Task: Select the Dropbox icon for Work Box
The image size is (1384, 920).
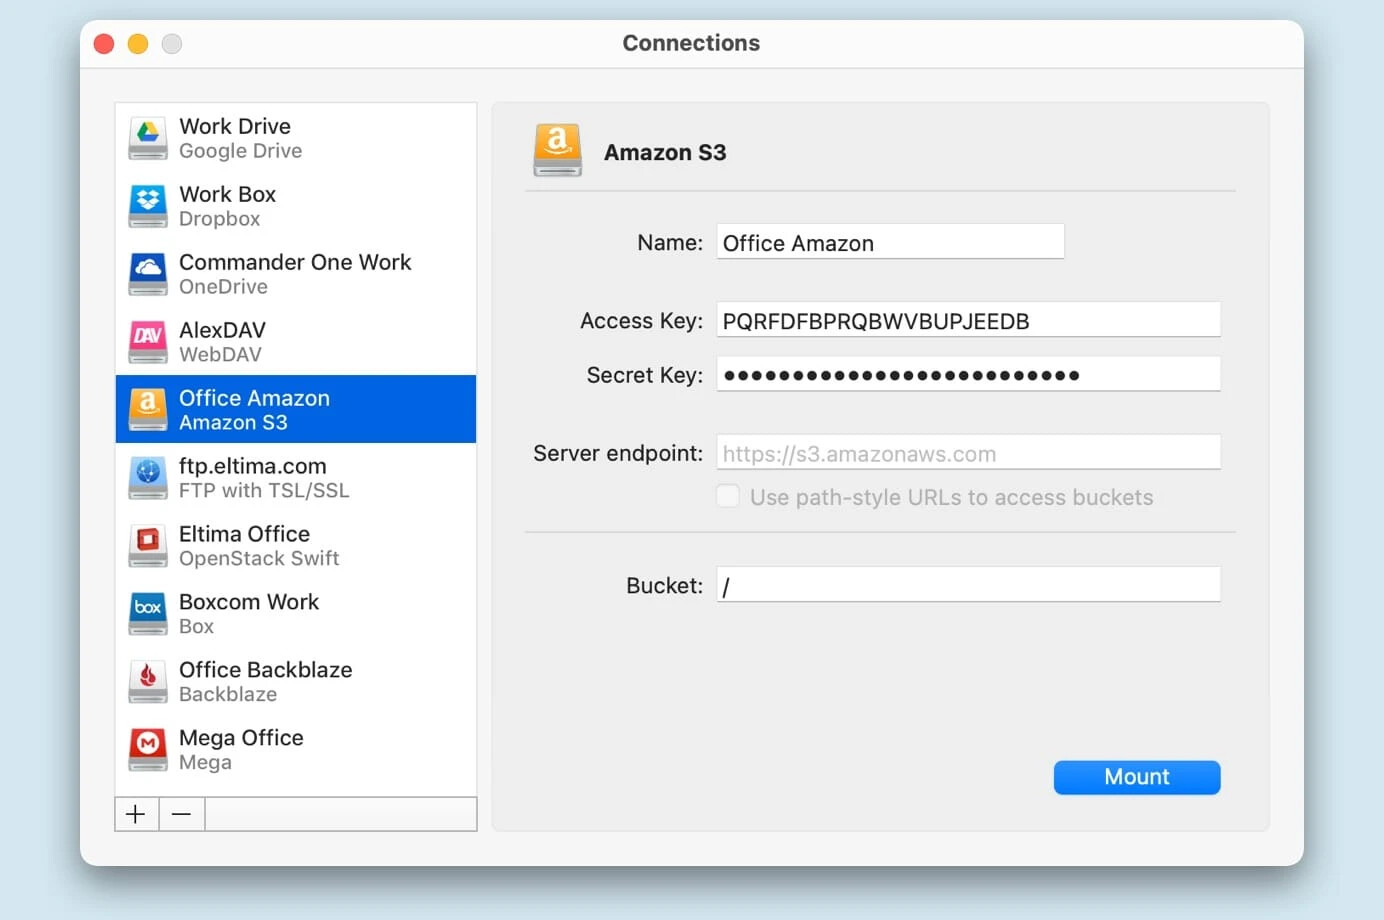Action: [x=148, y=206]
